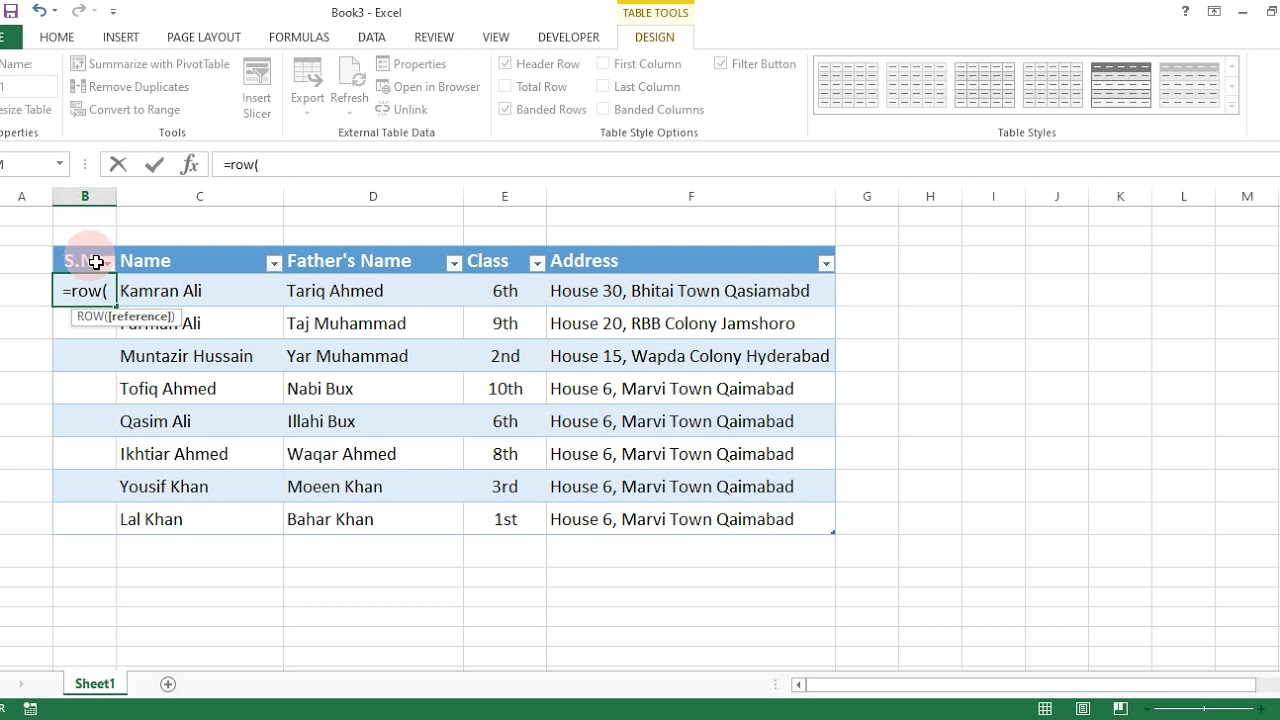Enable the Total Row checkbox

505,86
